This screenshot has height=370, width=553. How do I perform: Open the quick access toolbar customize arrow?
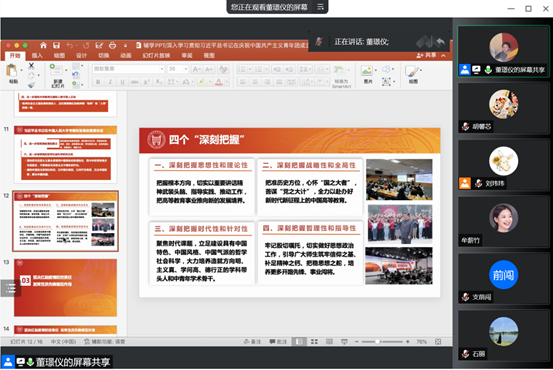point(125,46)
